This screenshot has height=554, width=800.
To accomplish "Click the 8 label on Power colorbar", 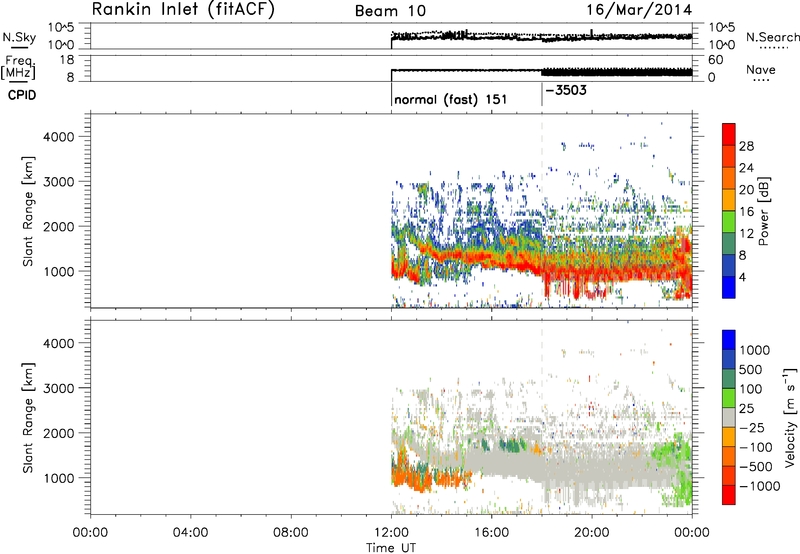I will 742,256.
